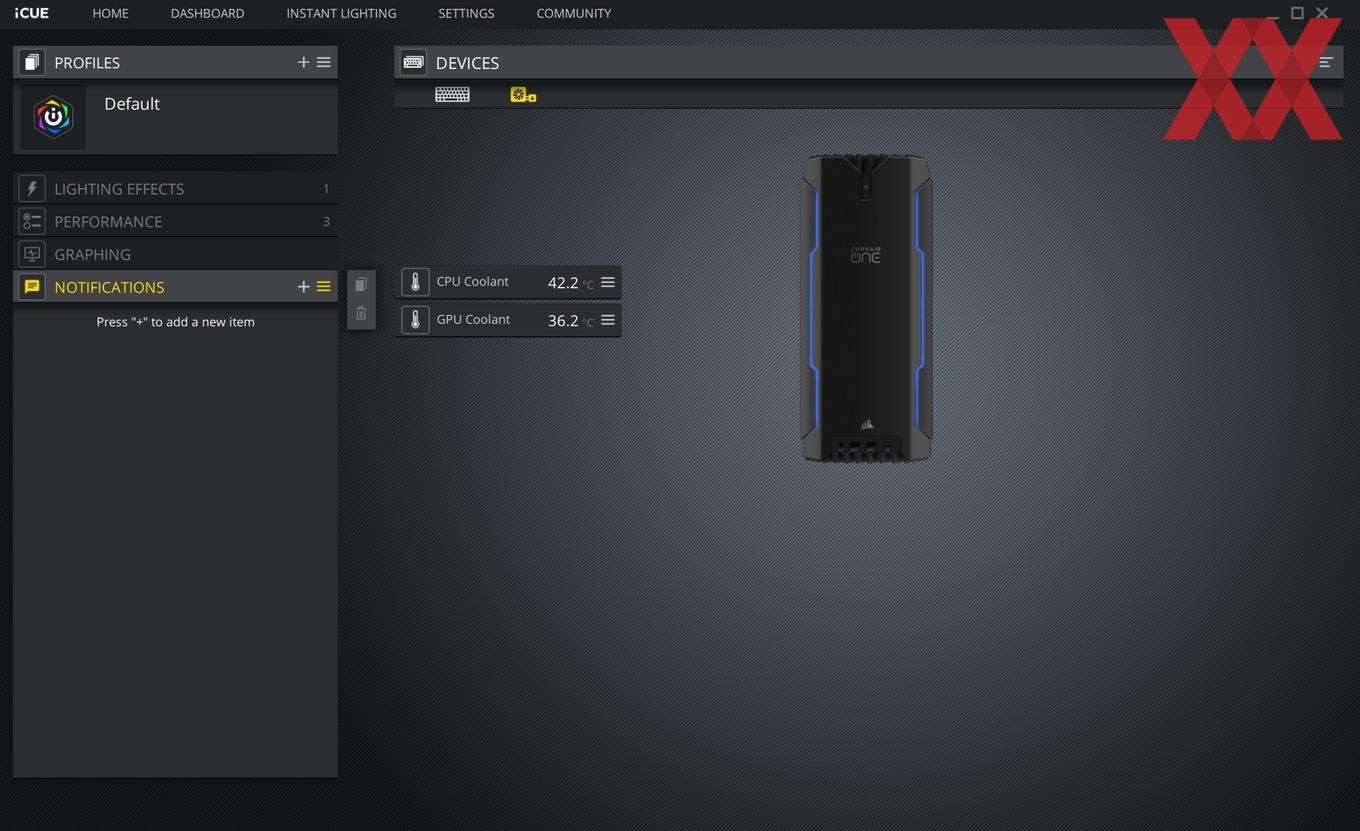
Task: Open the HOME menu
Action: click(110, 13)
